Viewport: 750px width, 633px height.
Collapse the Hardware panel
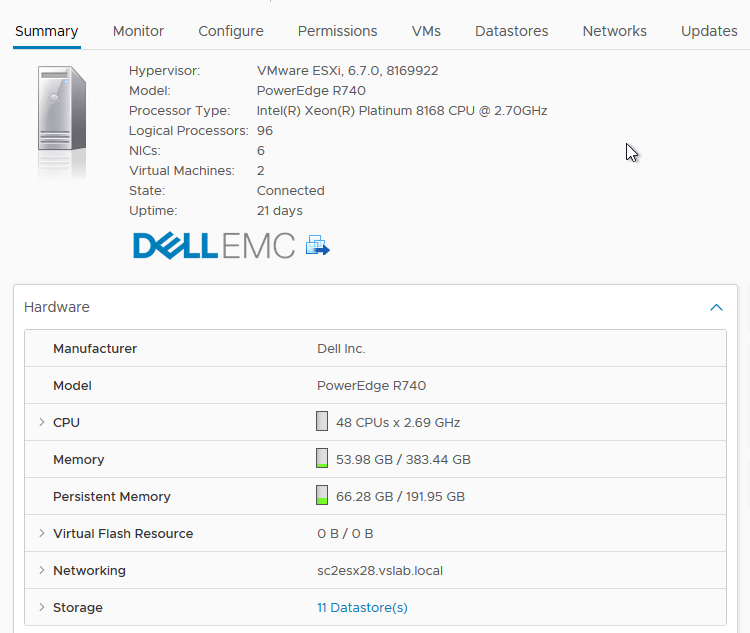(716, 308)
